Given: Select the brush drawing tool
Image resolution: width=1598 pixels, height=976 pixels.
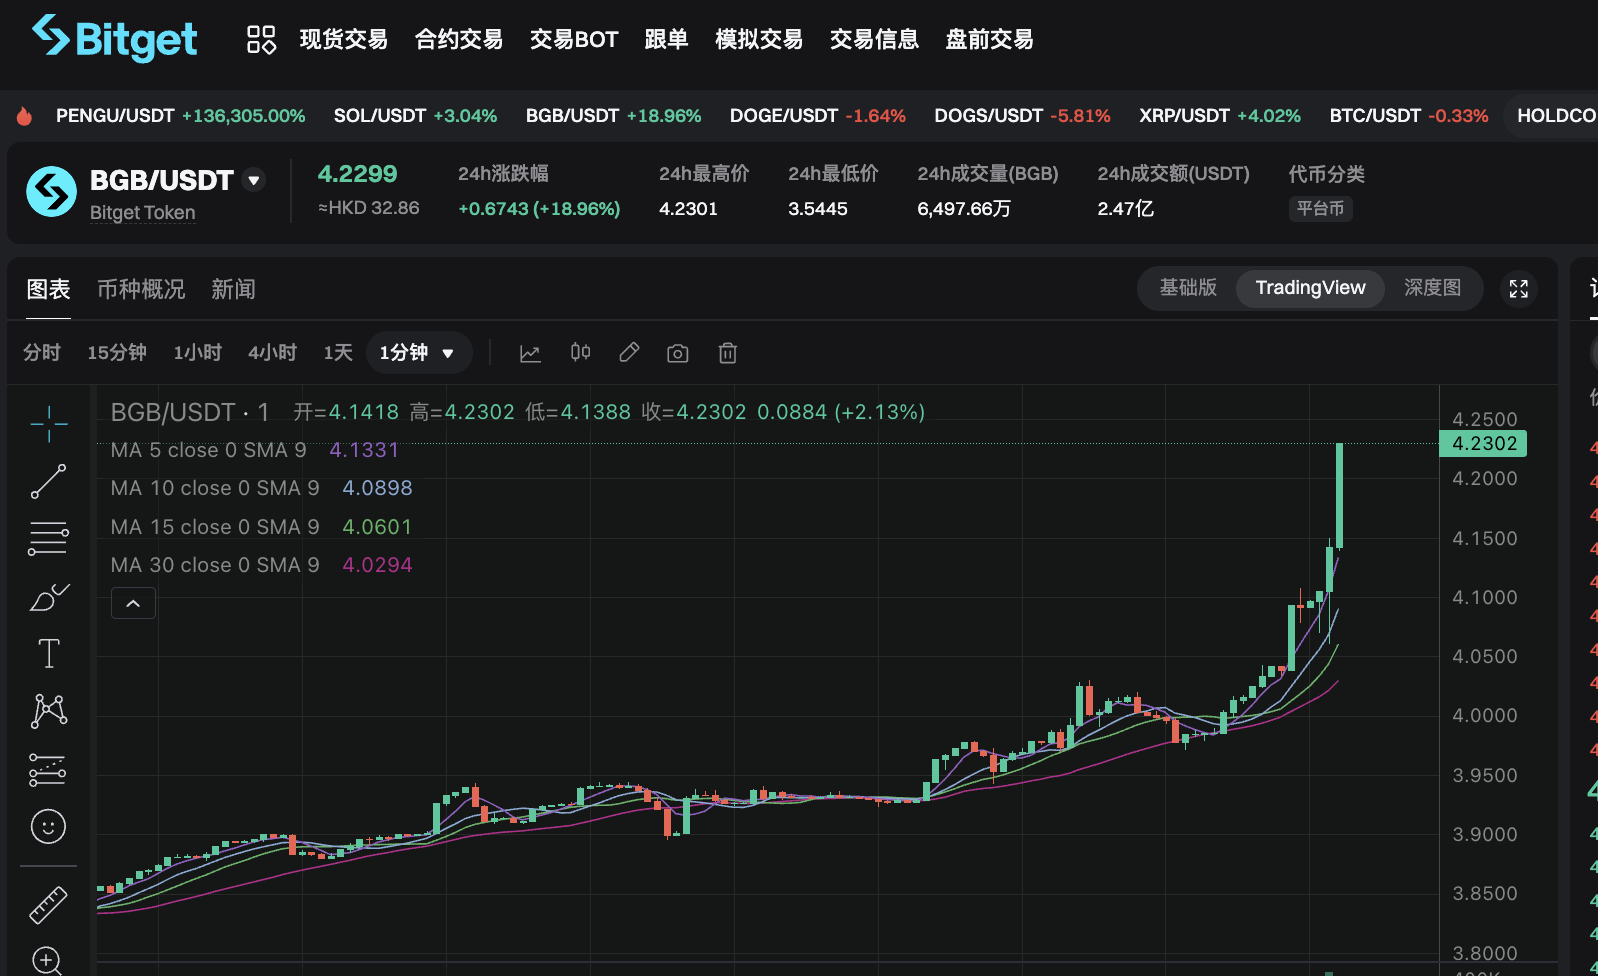Looking at the screenshot, I should point(49,596).
